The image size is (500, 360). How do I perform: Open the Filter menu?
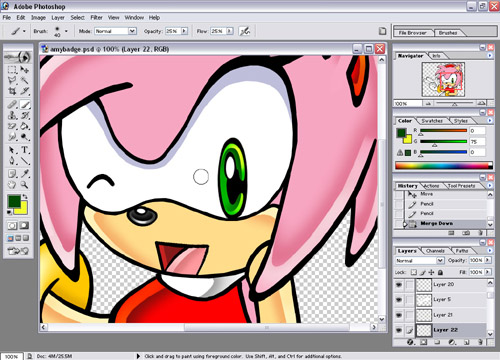point(96,17)
